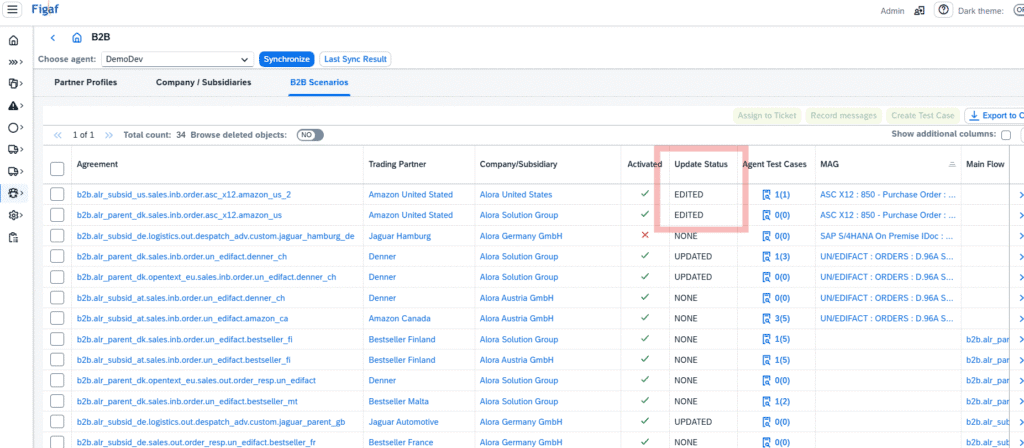The image size is (1024, 448).
Task: Click the home icon next to B2B title
Action: point(76,37)
